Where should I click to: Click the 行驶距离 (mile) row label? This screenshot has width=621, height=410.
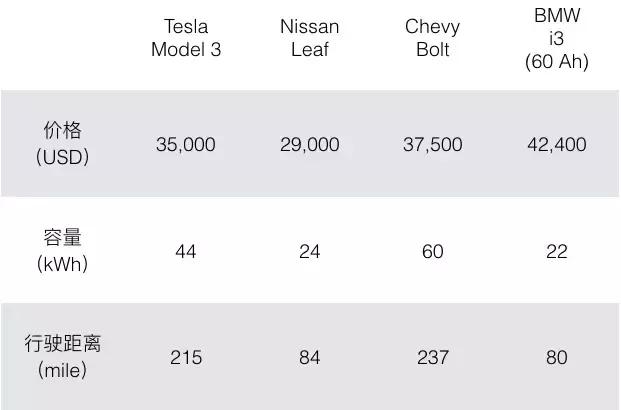coord(62,357)
